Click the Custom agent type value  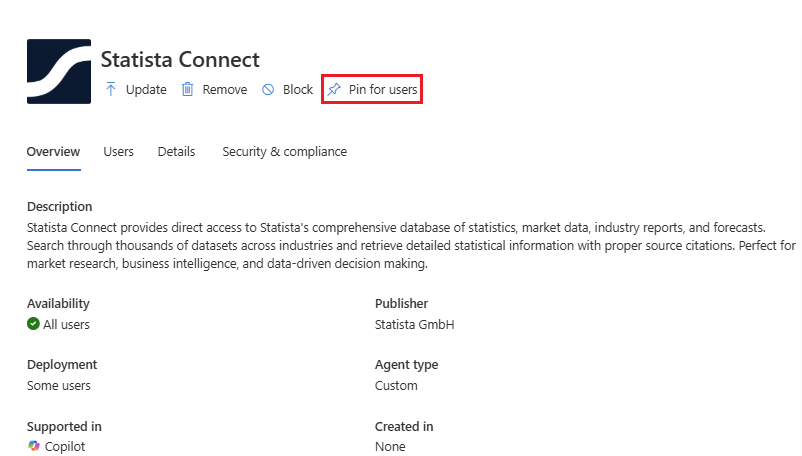[x=396, y=385]
